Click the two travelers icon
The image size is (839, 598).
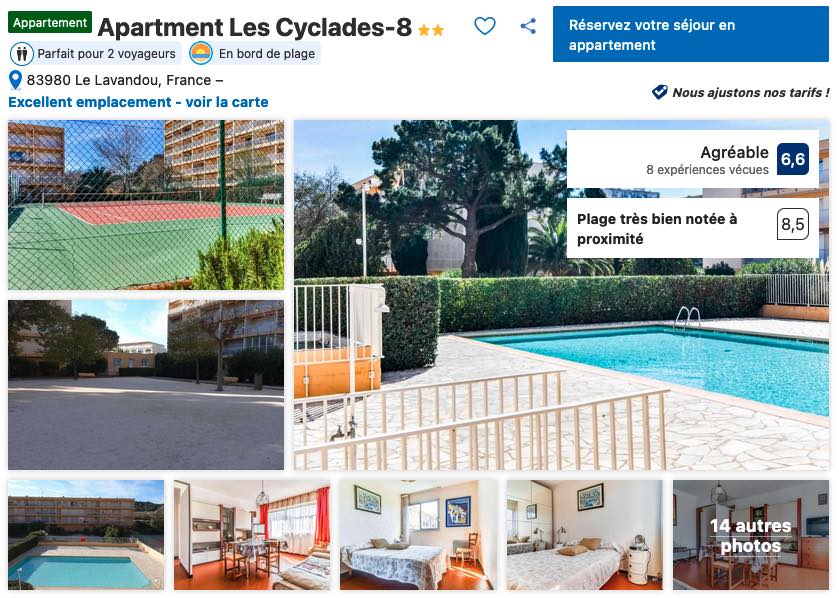[22, 54]
